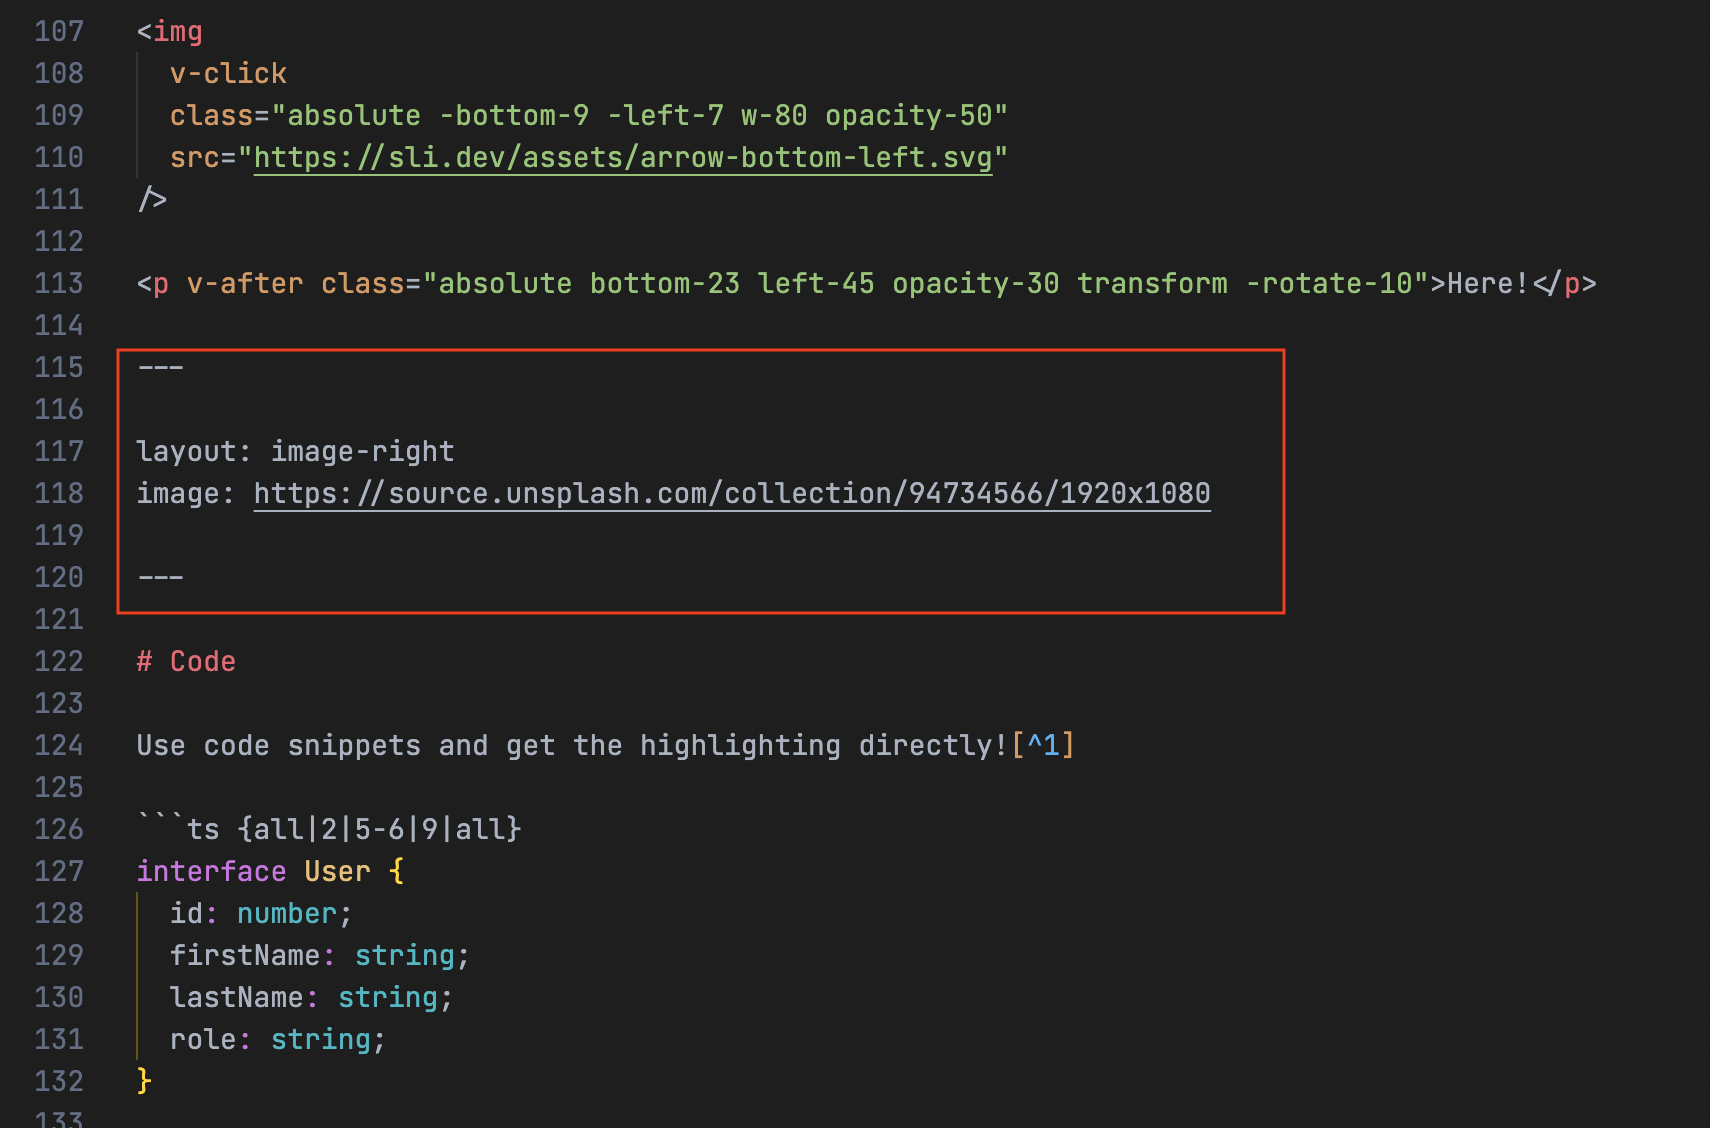
Task: Click the v-click directive
Action: tap(228, 72)
